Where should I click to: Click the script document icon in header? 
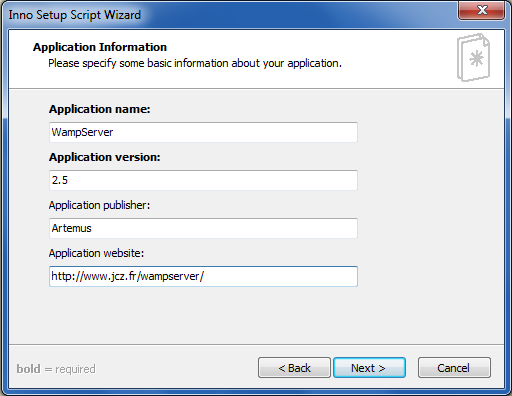point(473,57)
